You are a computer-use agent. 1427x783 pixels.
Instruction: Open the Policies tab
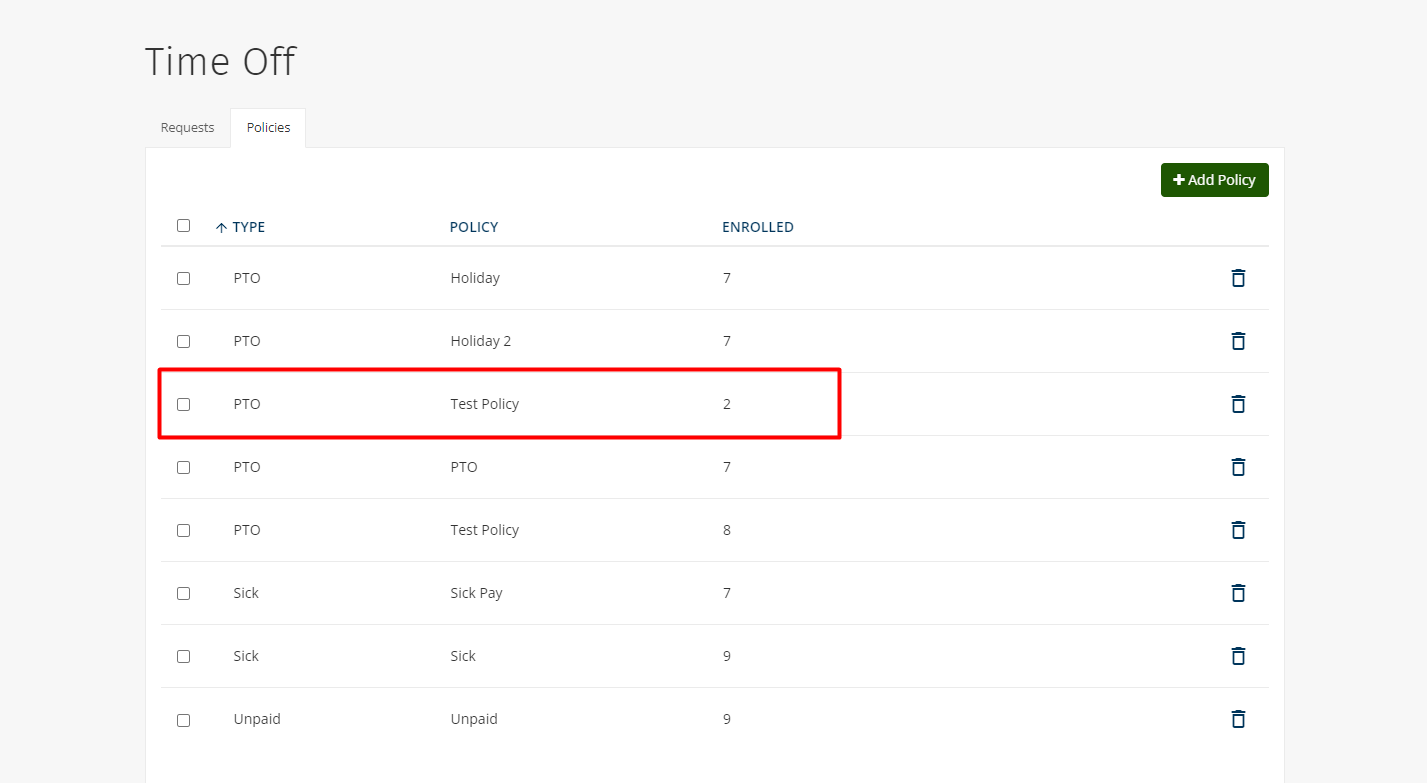(x=268, y=128)
